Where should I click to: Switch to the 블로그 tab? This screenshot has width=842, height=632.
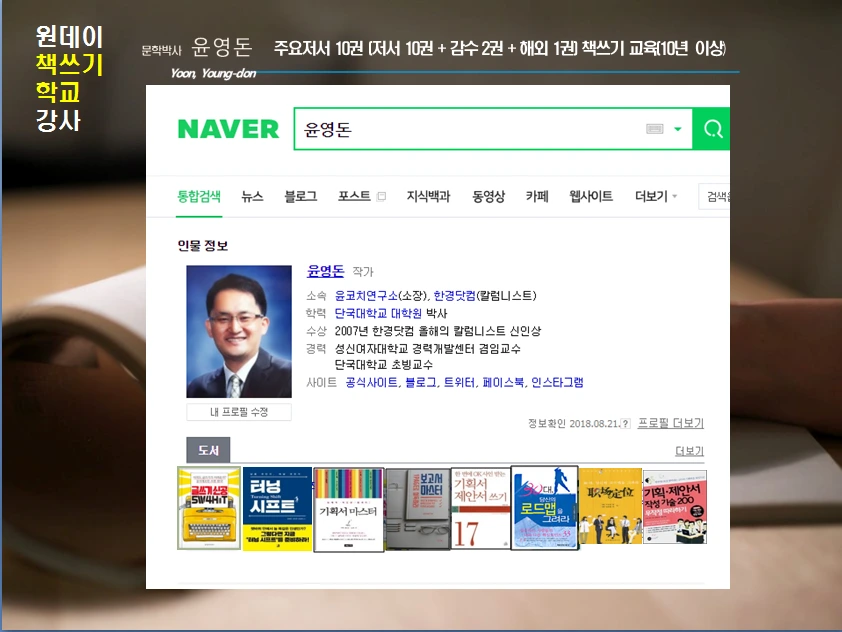301,197
